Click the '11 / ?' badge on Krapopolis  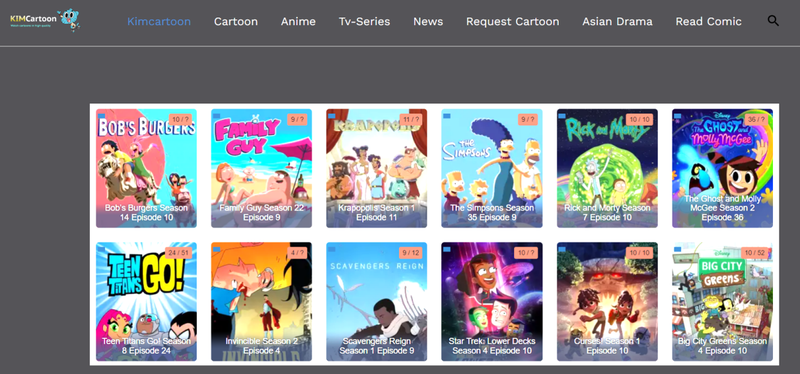click(x=411, y=119)
